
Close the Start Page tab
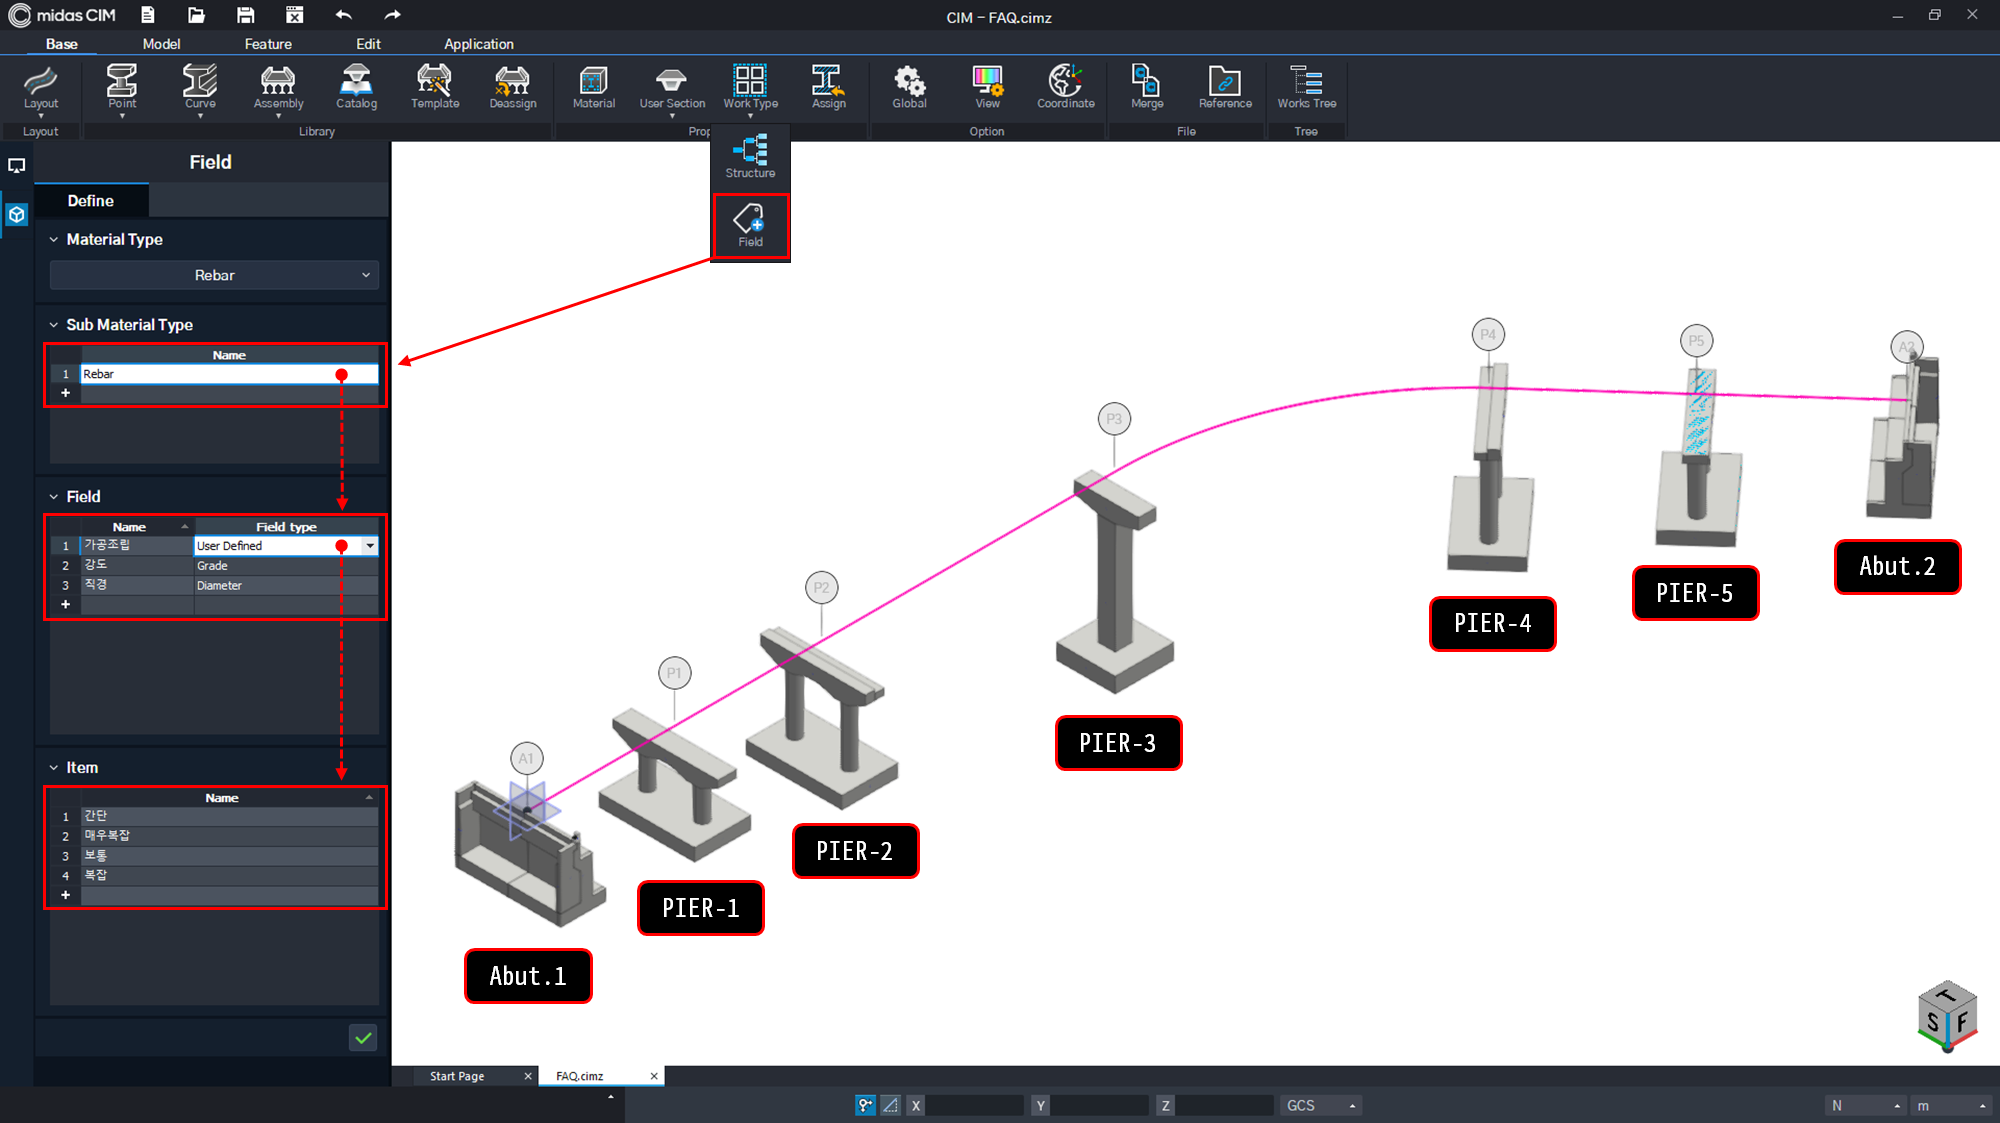tap(528, 1076)
